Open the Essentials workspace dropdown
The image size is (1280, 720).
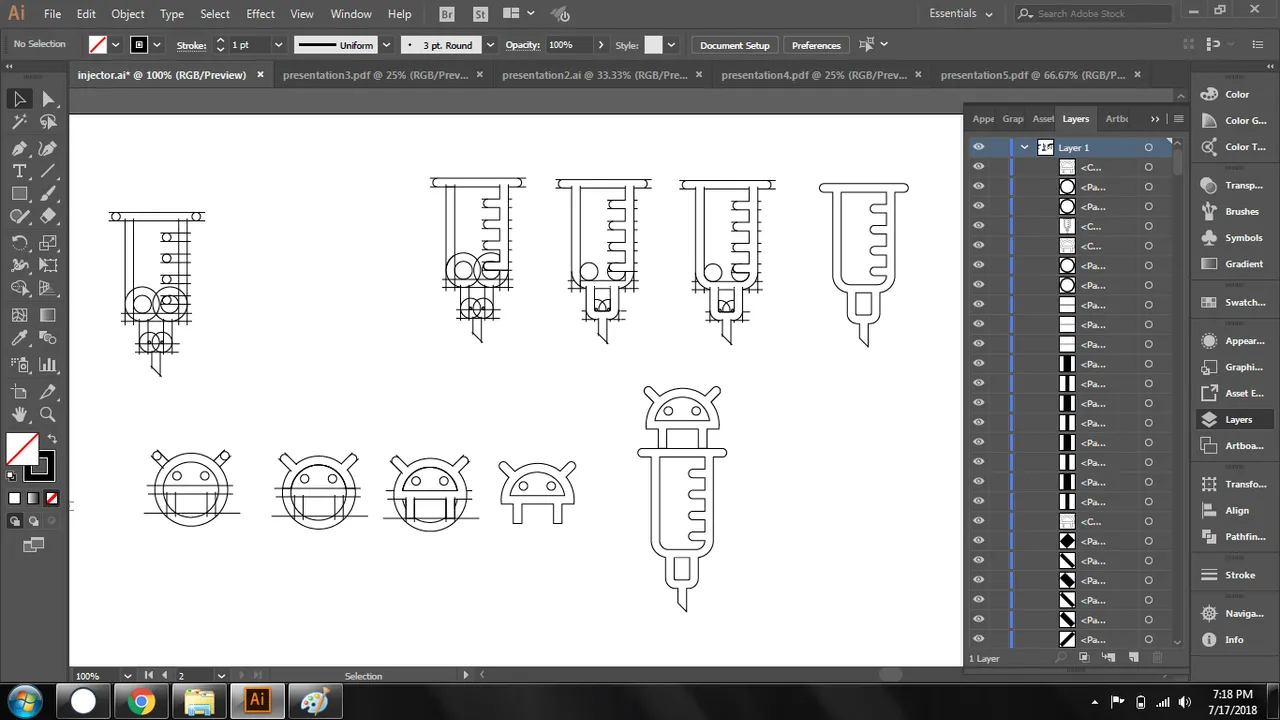click(961, 14)
